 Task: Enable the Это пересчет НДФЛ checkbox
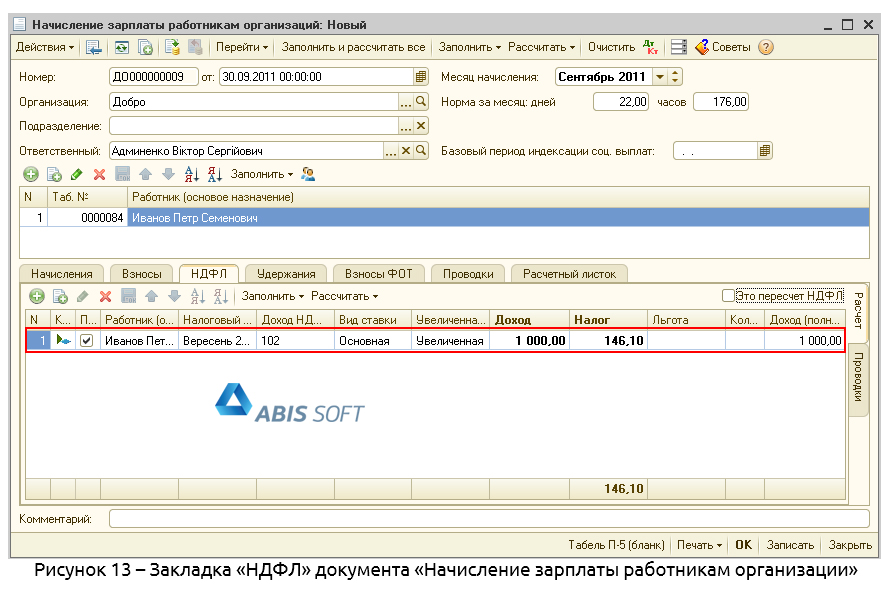coord(728,295)
